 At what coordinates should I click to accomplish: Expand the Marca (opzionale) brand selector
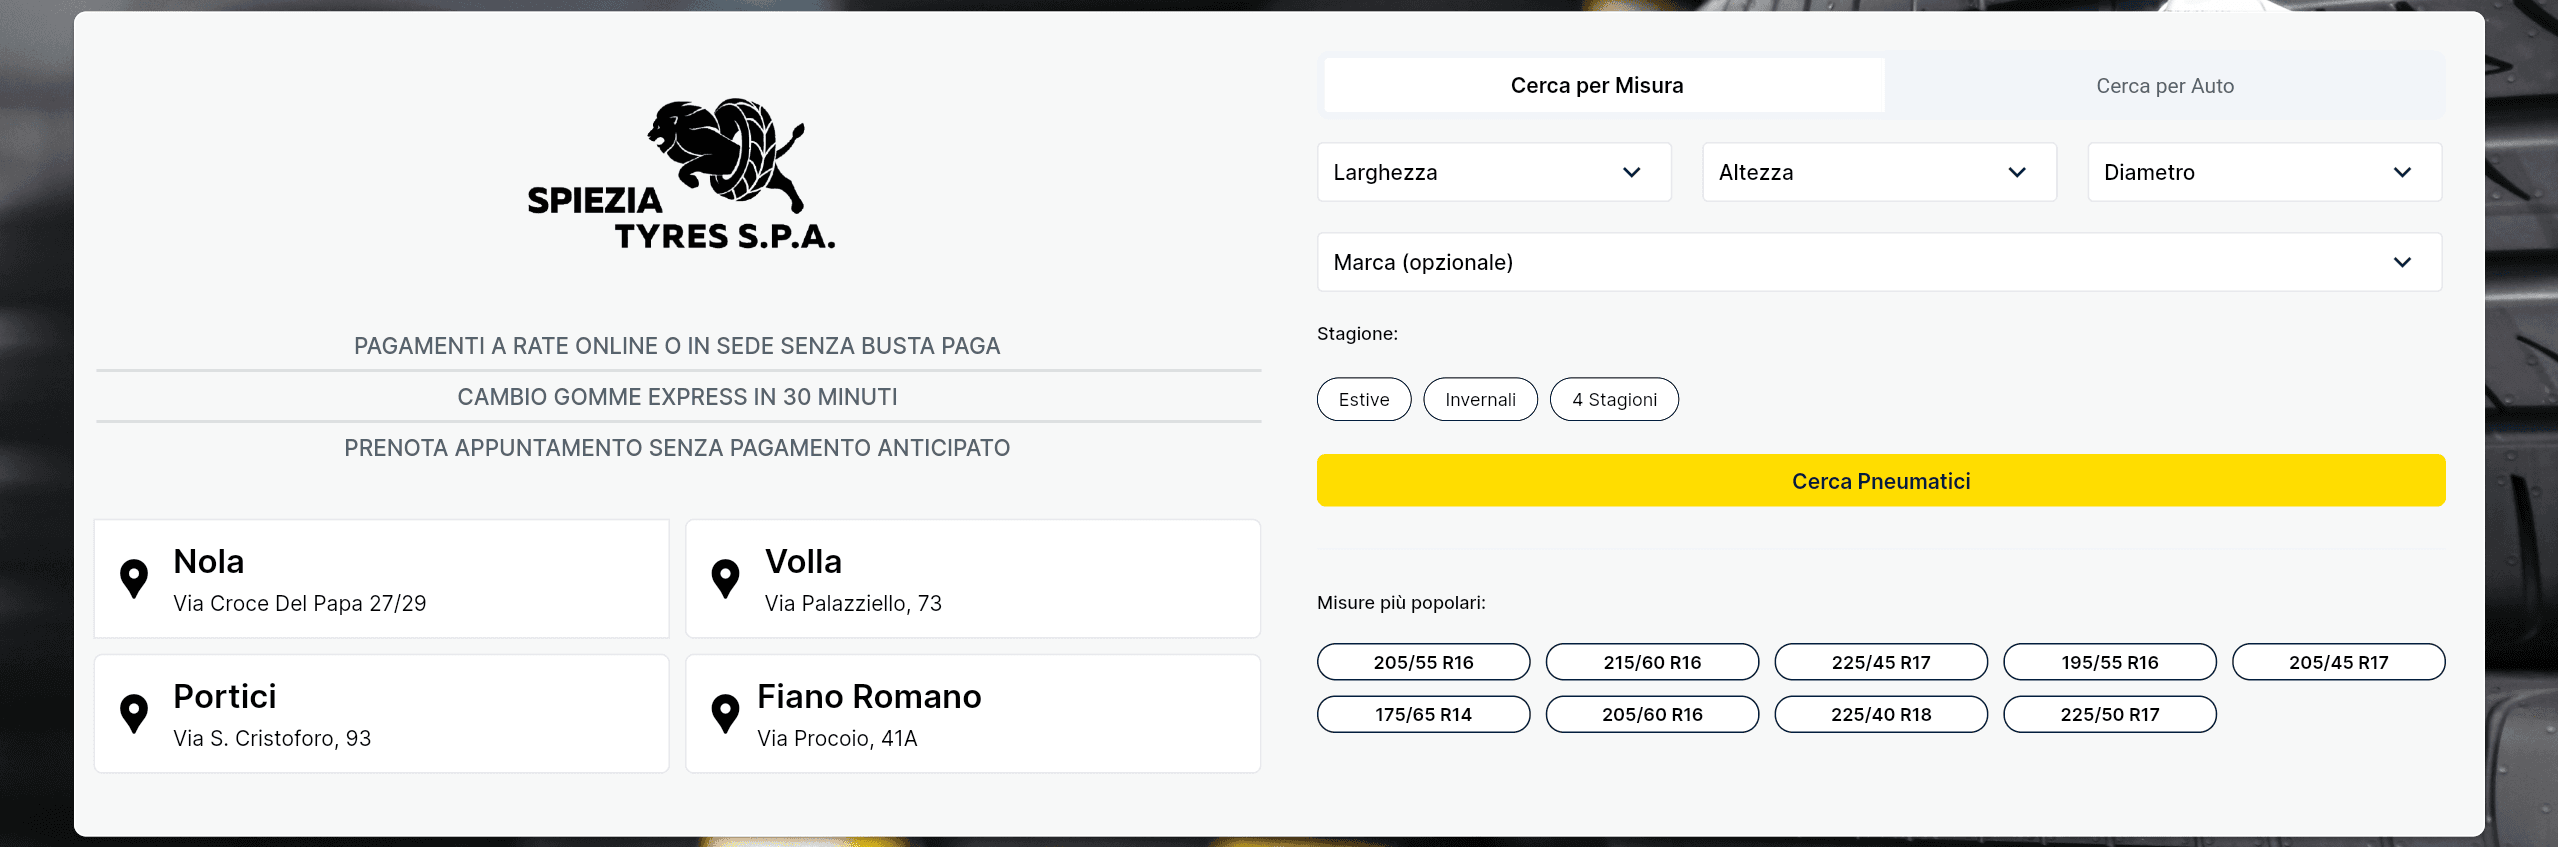coord(1878,262)
